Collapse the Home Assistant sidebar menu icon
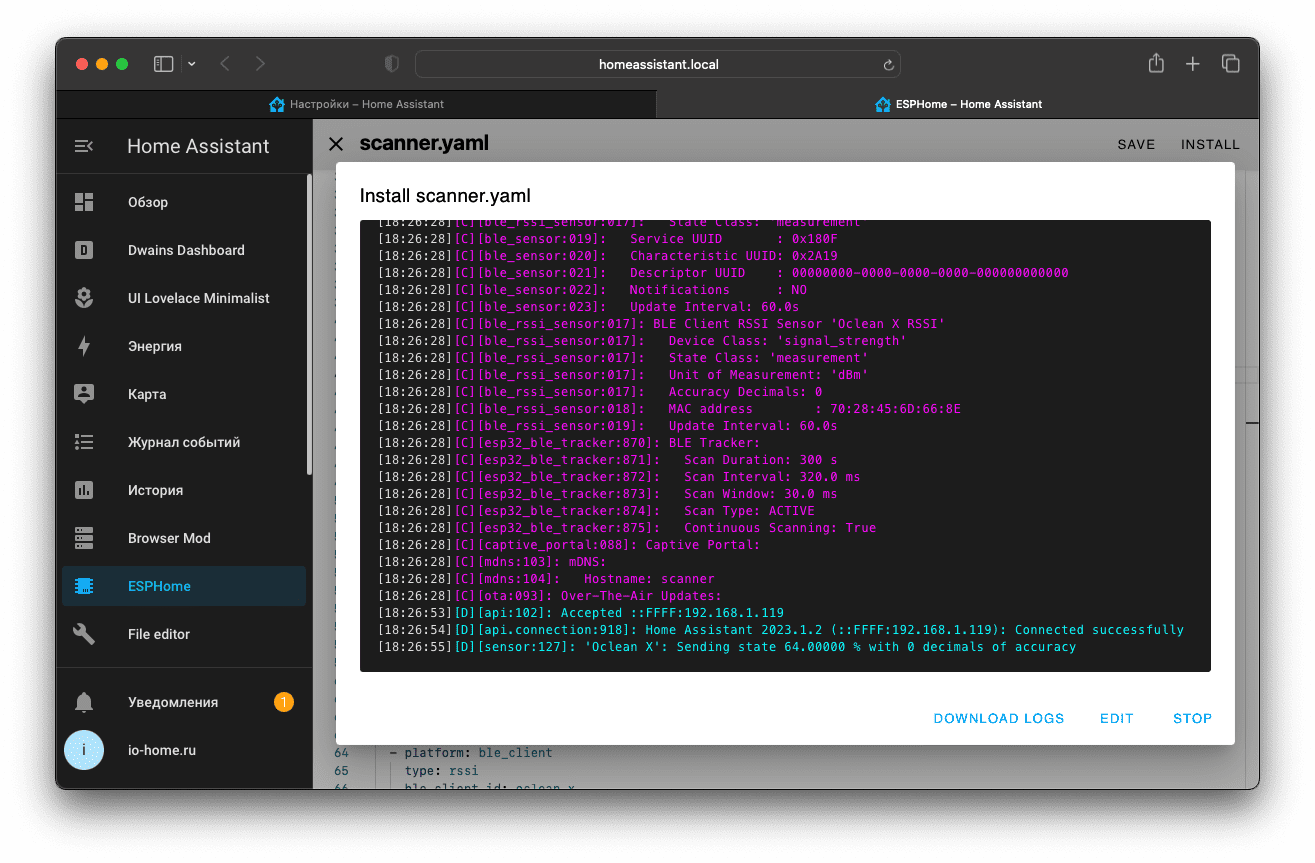1315x863 pixels. tap(84, 146)
